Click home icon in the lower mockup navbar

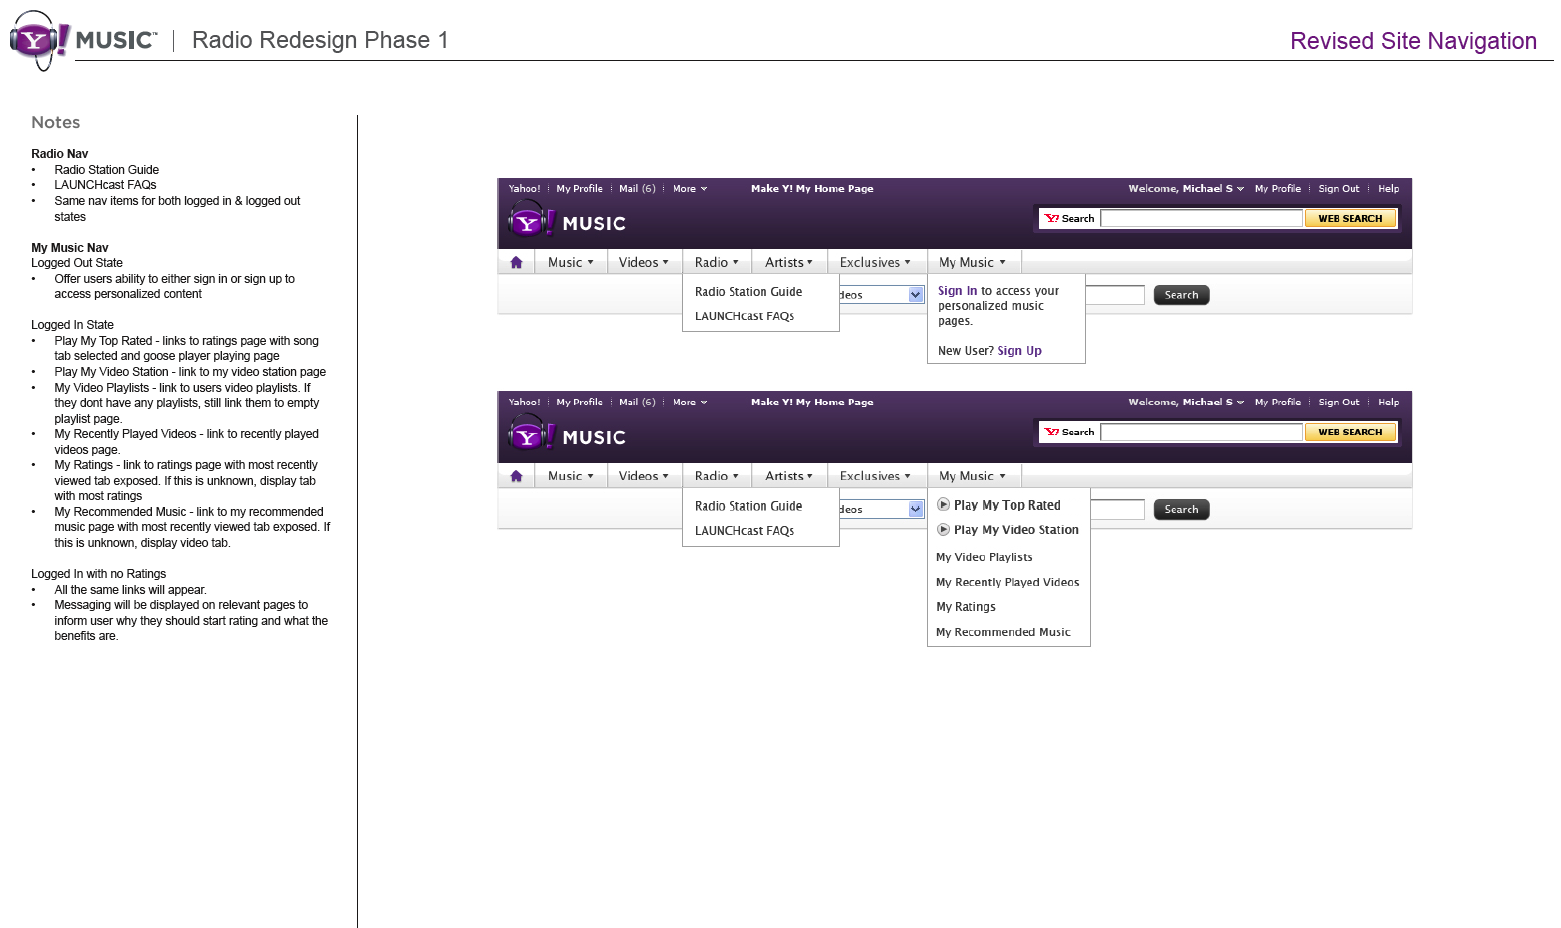(x=516, y=476)
